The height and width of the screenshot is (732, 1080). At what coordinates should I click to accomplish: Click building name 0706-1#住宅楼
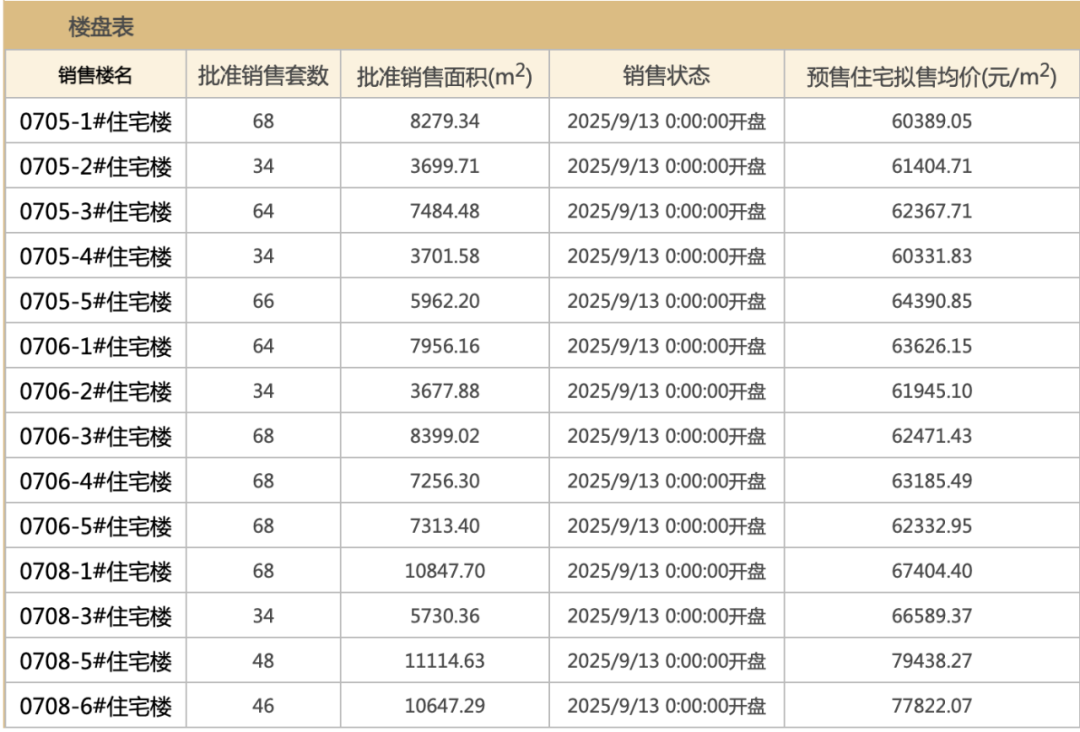tap(96, 347)
